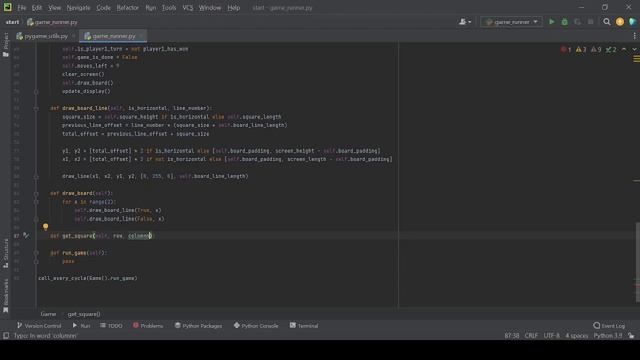The height and width of the screenshot is (360, 640).
Task: Close the game_runner.py editor tab
Action: click(x=141, y=36)
